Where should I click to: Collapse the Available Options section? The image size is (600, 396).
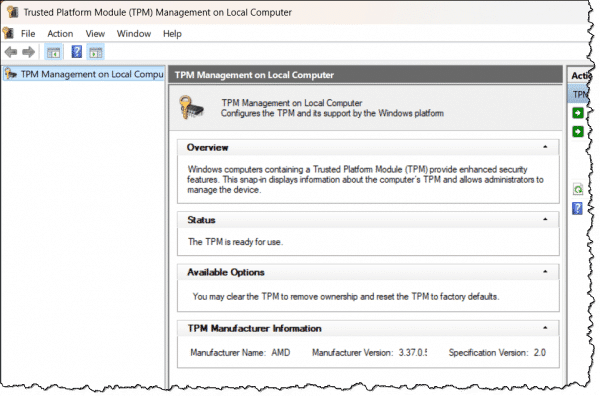coord(545,272)
